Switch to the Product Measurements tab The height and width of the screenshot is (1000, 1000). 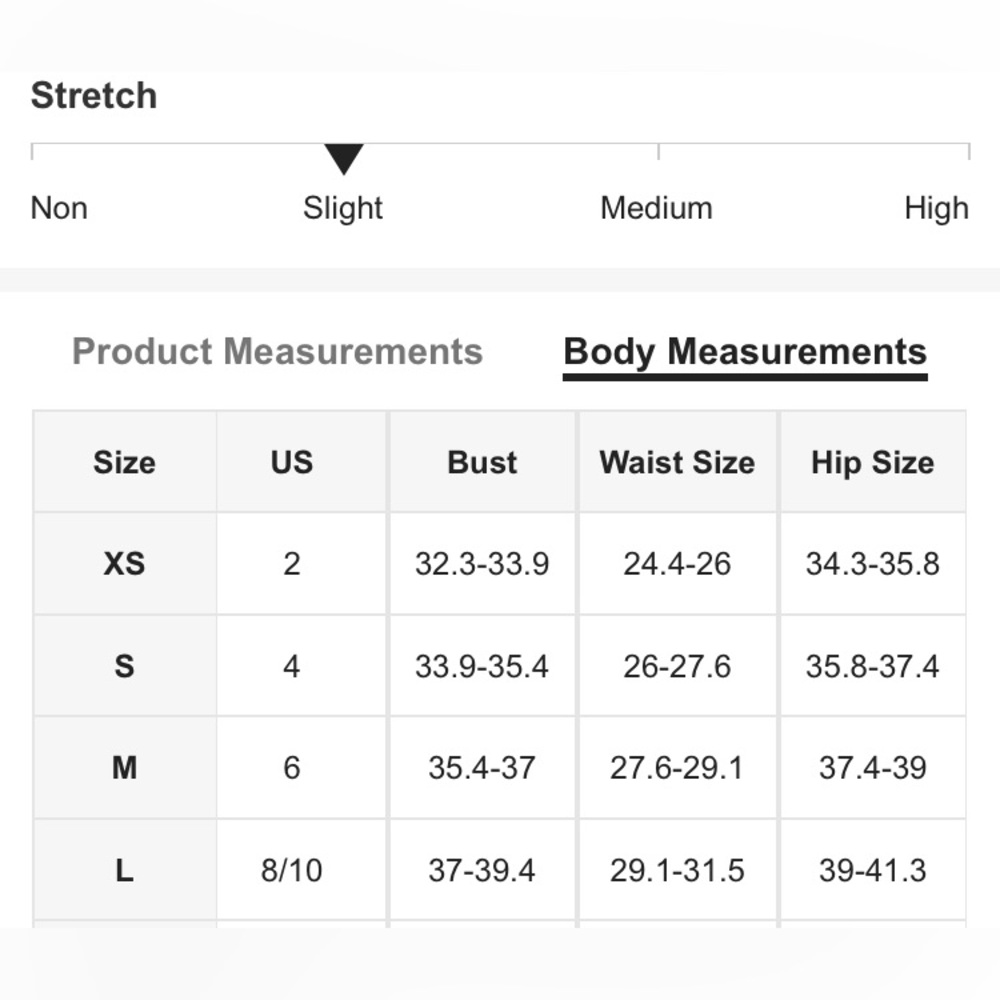click(x=277, y=351)
